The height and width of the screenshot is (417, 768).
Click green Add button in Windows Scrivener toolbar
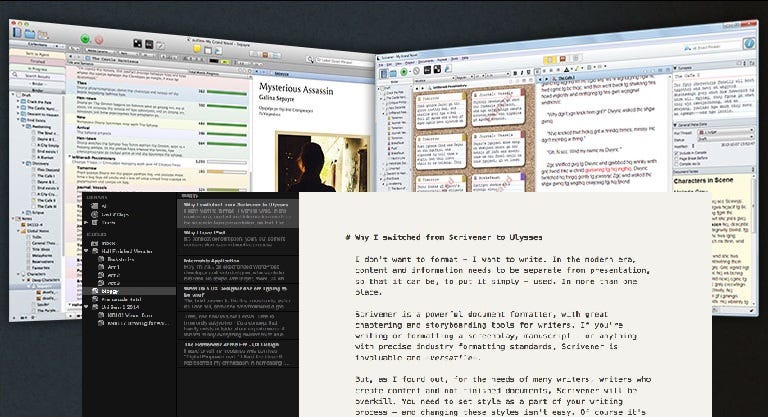point(404,72)
